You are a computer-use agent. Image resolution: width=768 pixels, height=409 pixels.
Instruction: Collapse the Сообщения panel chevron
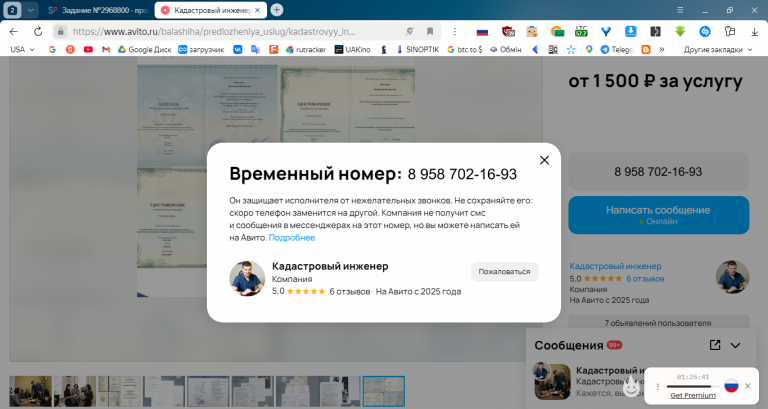(x=735, y=345)
